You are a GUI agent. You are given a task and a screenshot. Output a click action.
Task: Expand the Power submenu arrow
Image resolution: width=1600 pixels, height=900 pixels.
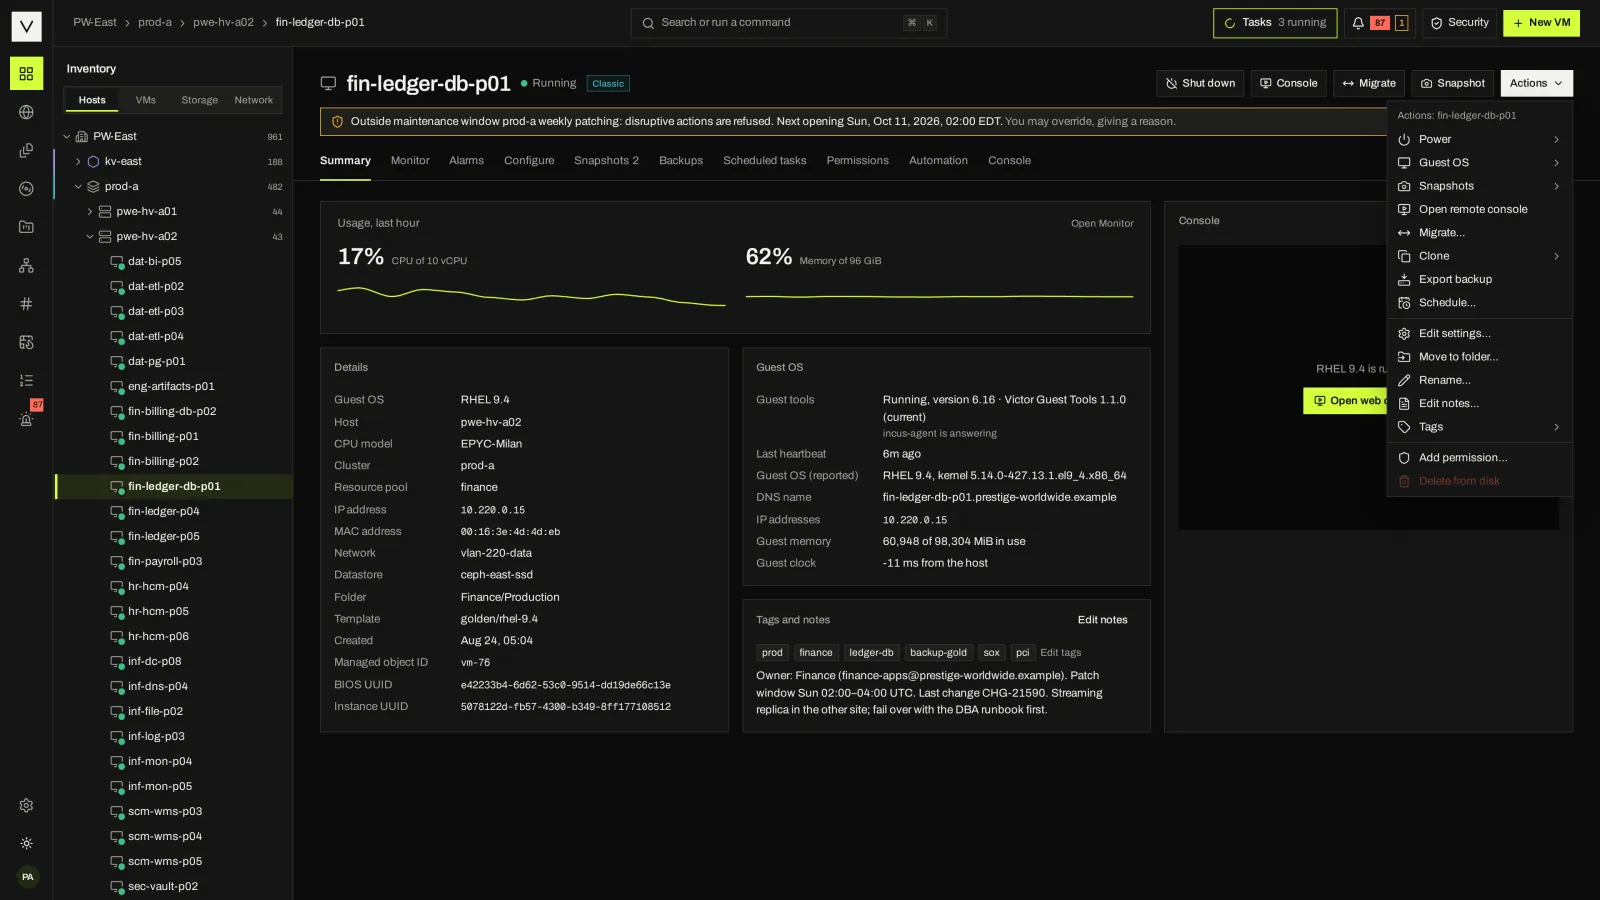pyautogui.click(x=1556, y=140)
